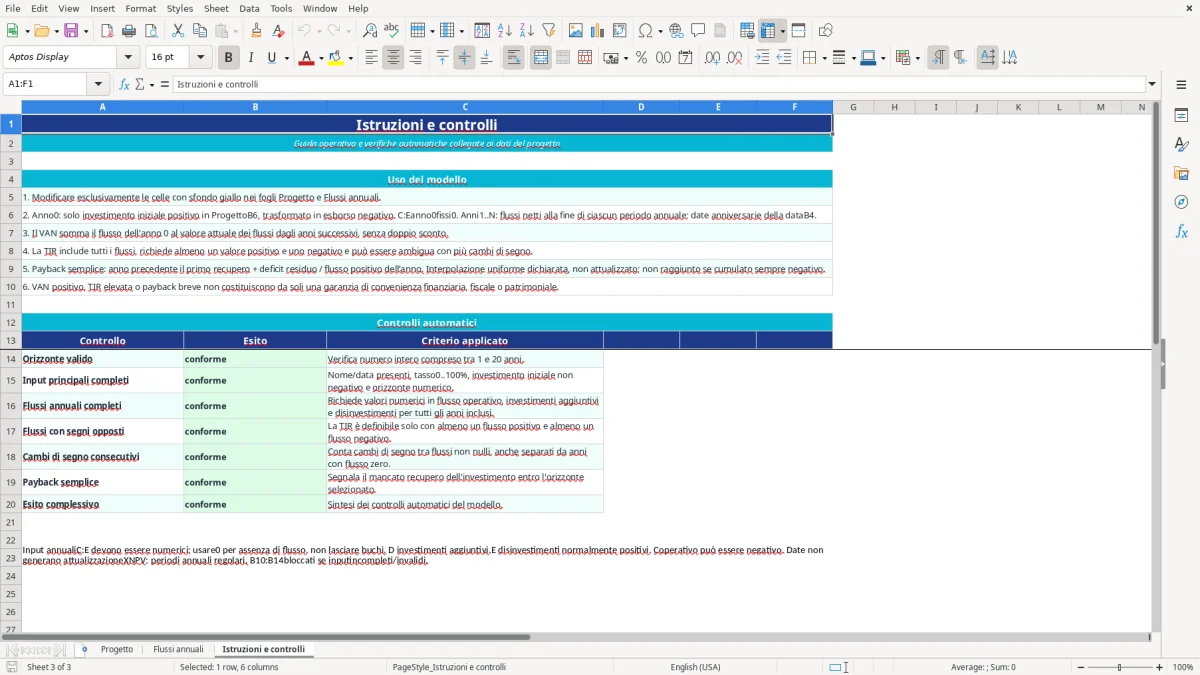Insert Image icon in toolbar
Screen dimensions: 1200x675
tap(576, 31)
